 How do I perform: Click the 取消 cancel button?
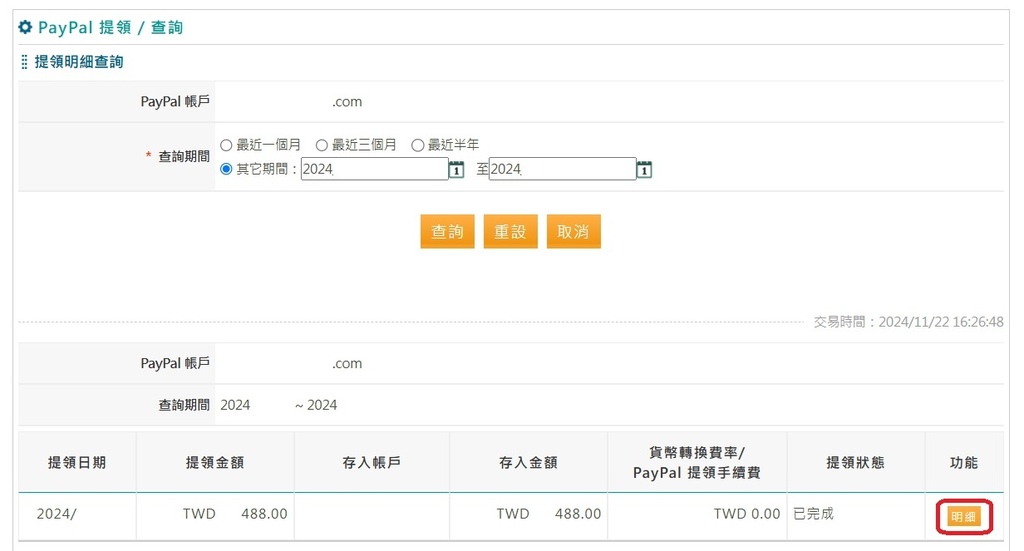pos(573,232)
